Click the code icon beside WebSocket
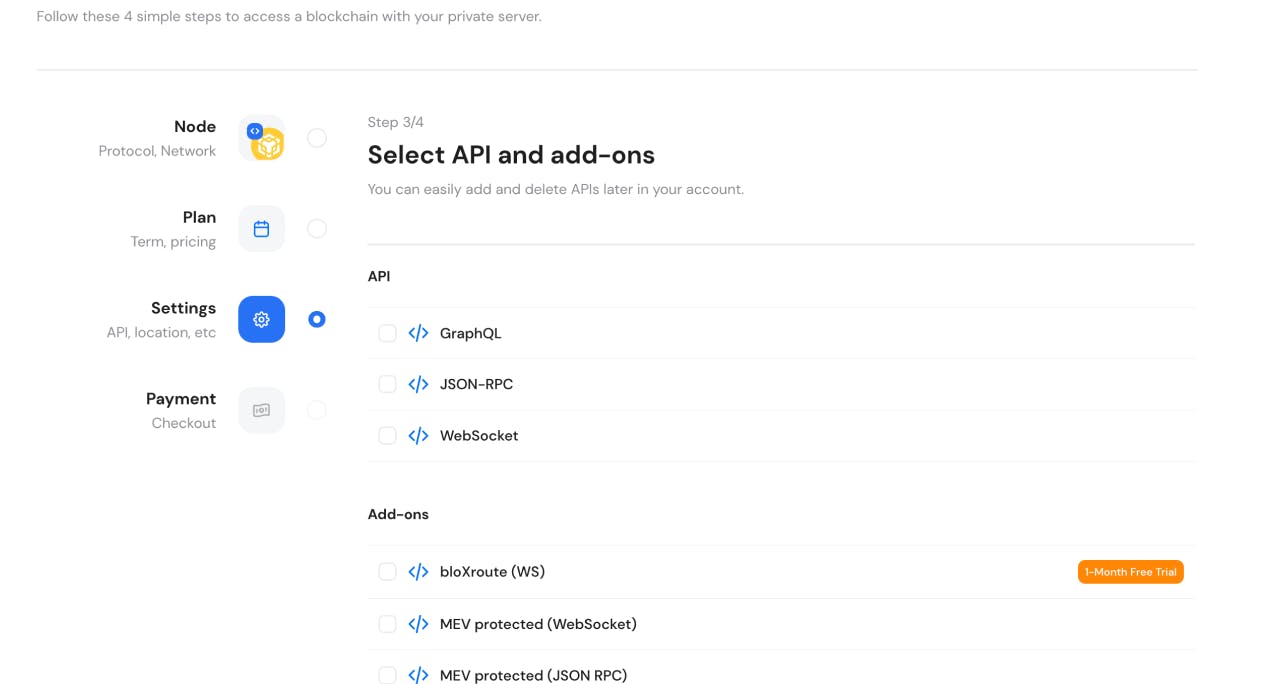The image size is (1280, 684). click(418, 436)
